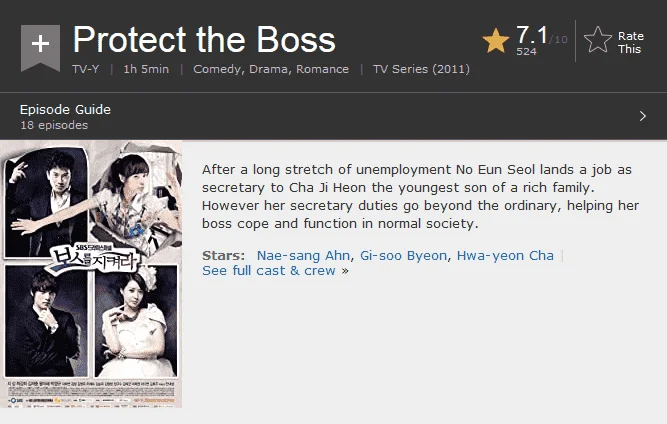Click the Romance genre link
The height and width of the screenshot is (424, 667).
322,69
